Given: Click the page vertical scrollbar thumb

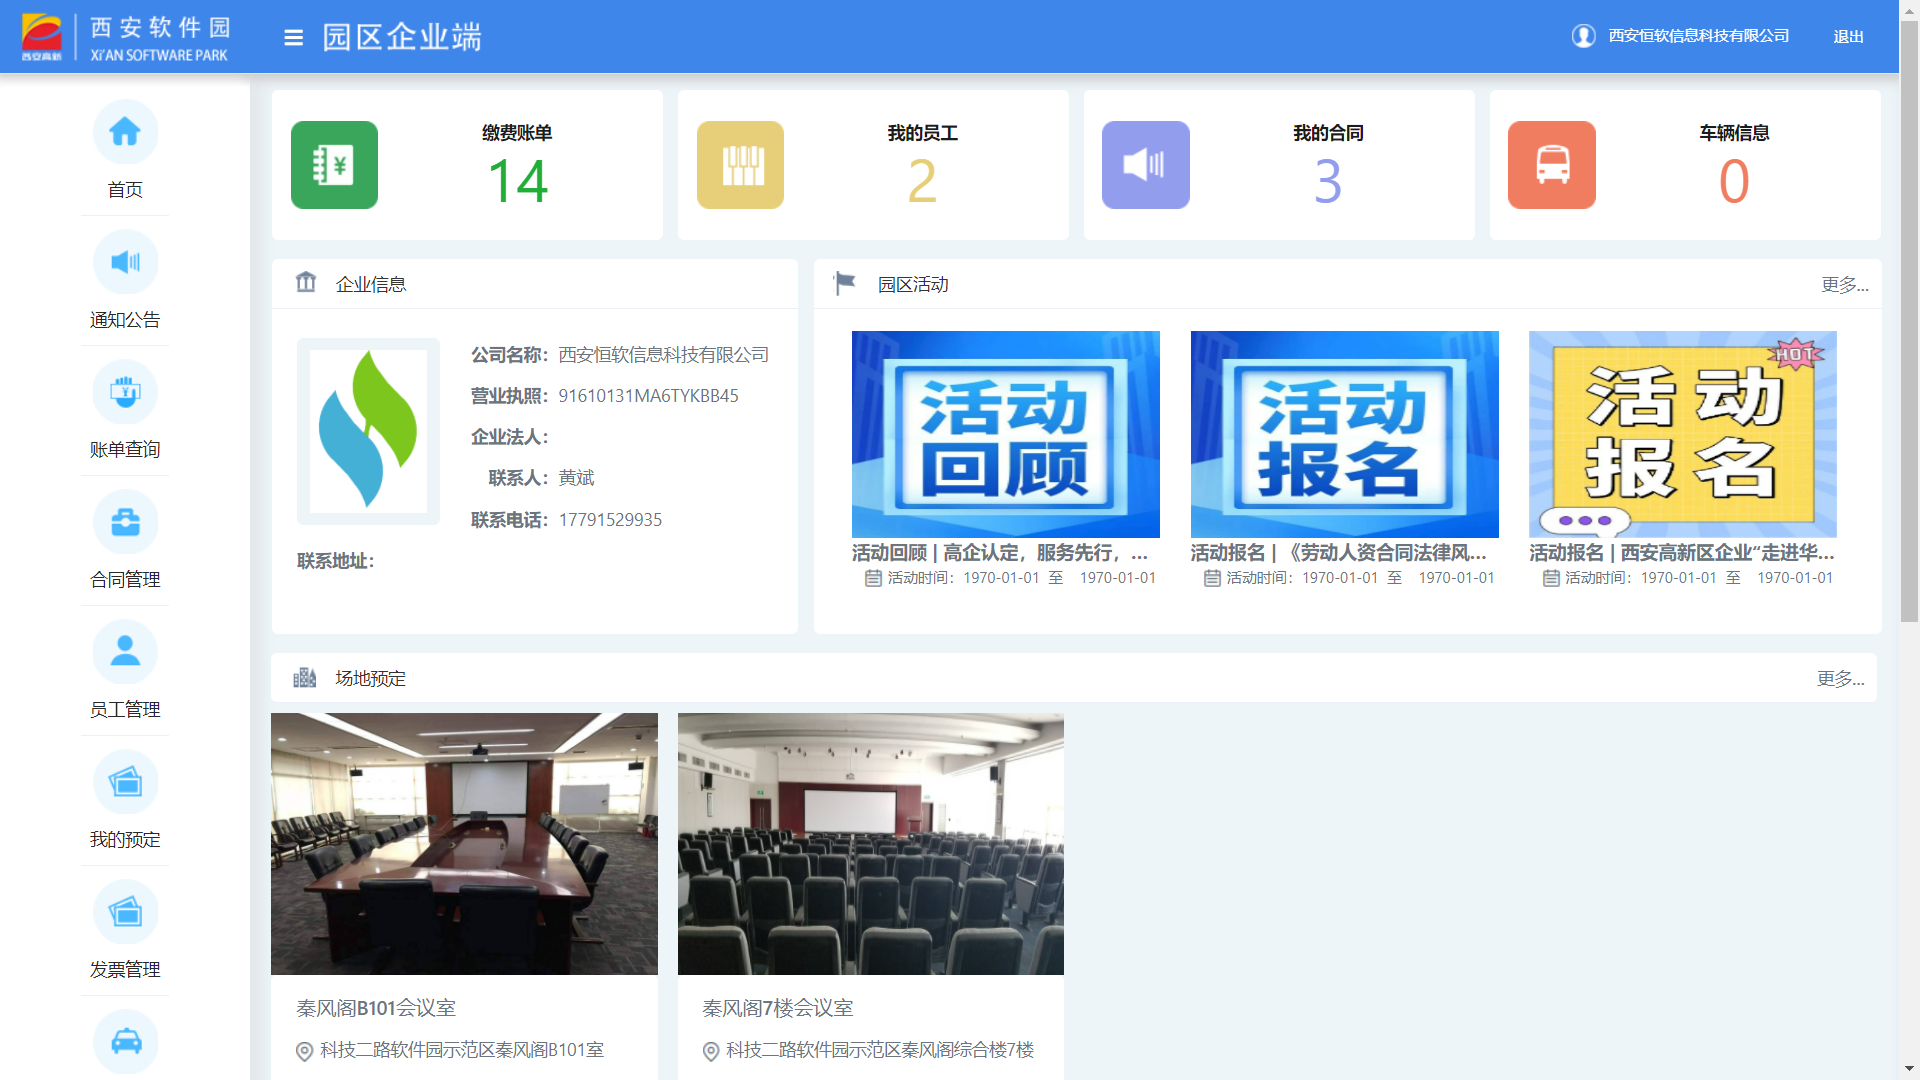Looking at the screenshot, I should click(1909, 320).
